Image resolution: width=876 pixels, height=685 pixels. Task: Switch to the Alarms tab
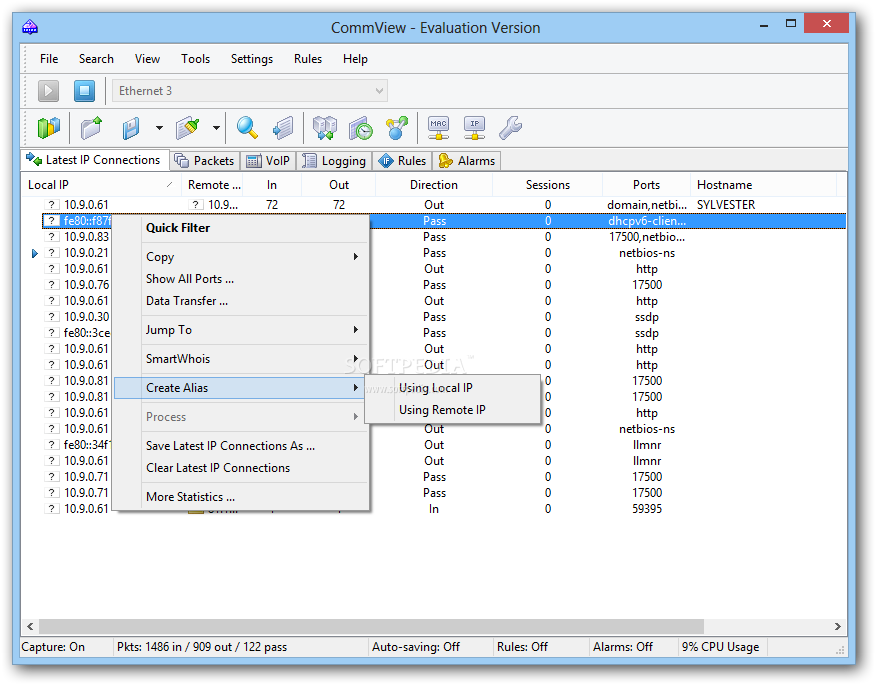467,161
